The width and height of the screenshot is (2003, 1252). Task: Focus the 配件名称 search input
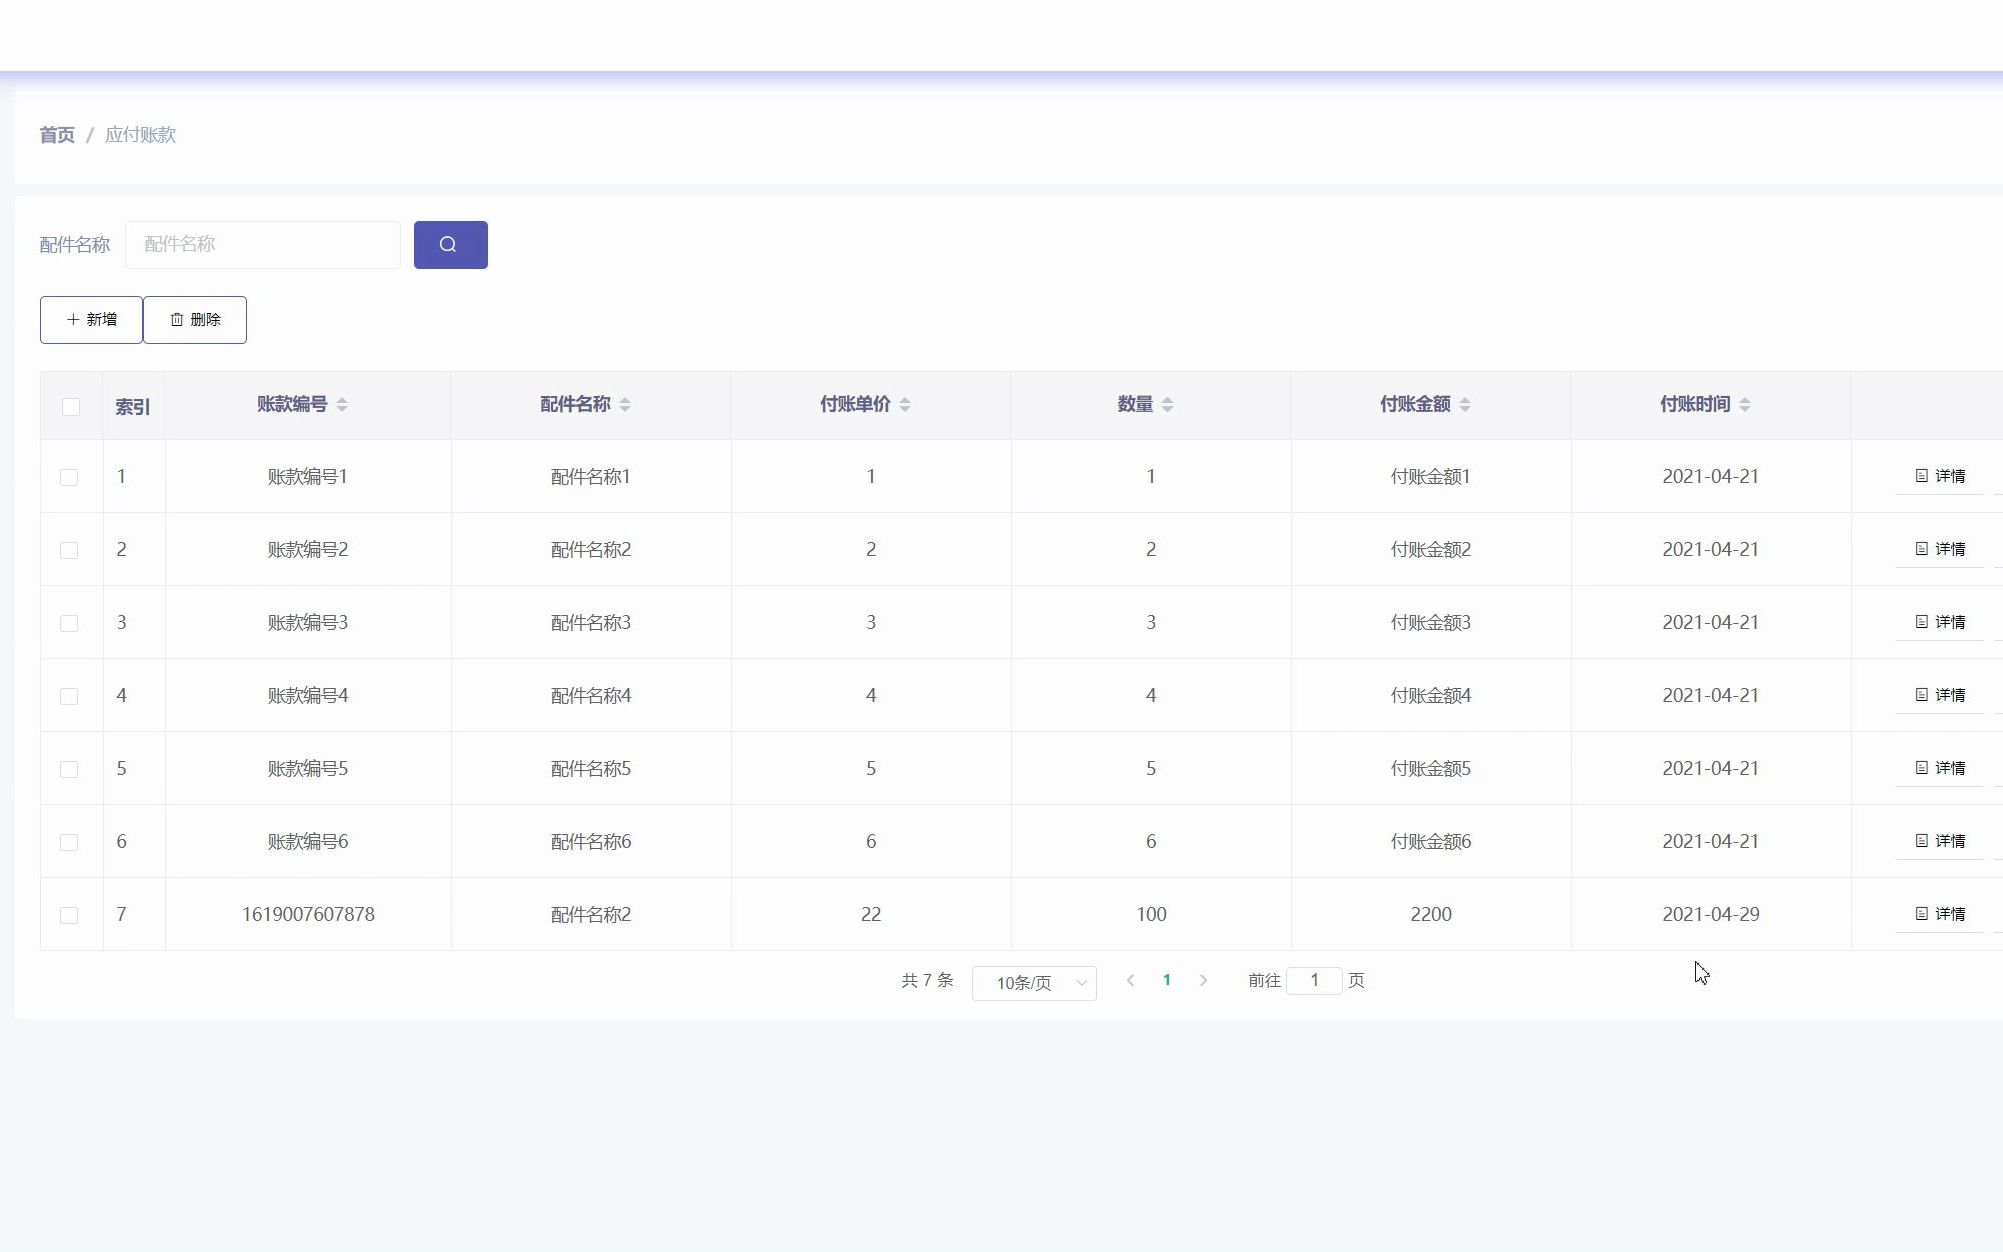(263, 245)
